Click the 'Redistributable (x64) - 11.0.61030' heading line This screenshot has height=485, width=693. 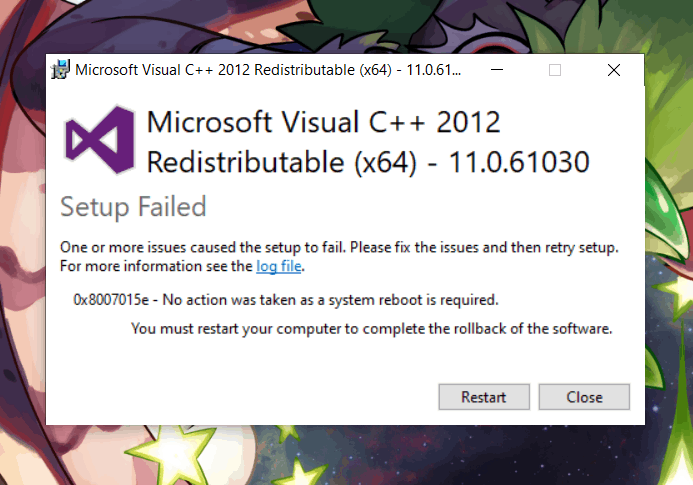tap(368, 162)
